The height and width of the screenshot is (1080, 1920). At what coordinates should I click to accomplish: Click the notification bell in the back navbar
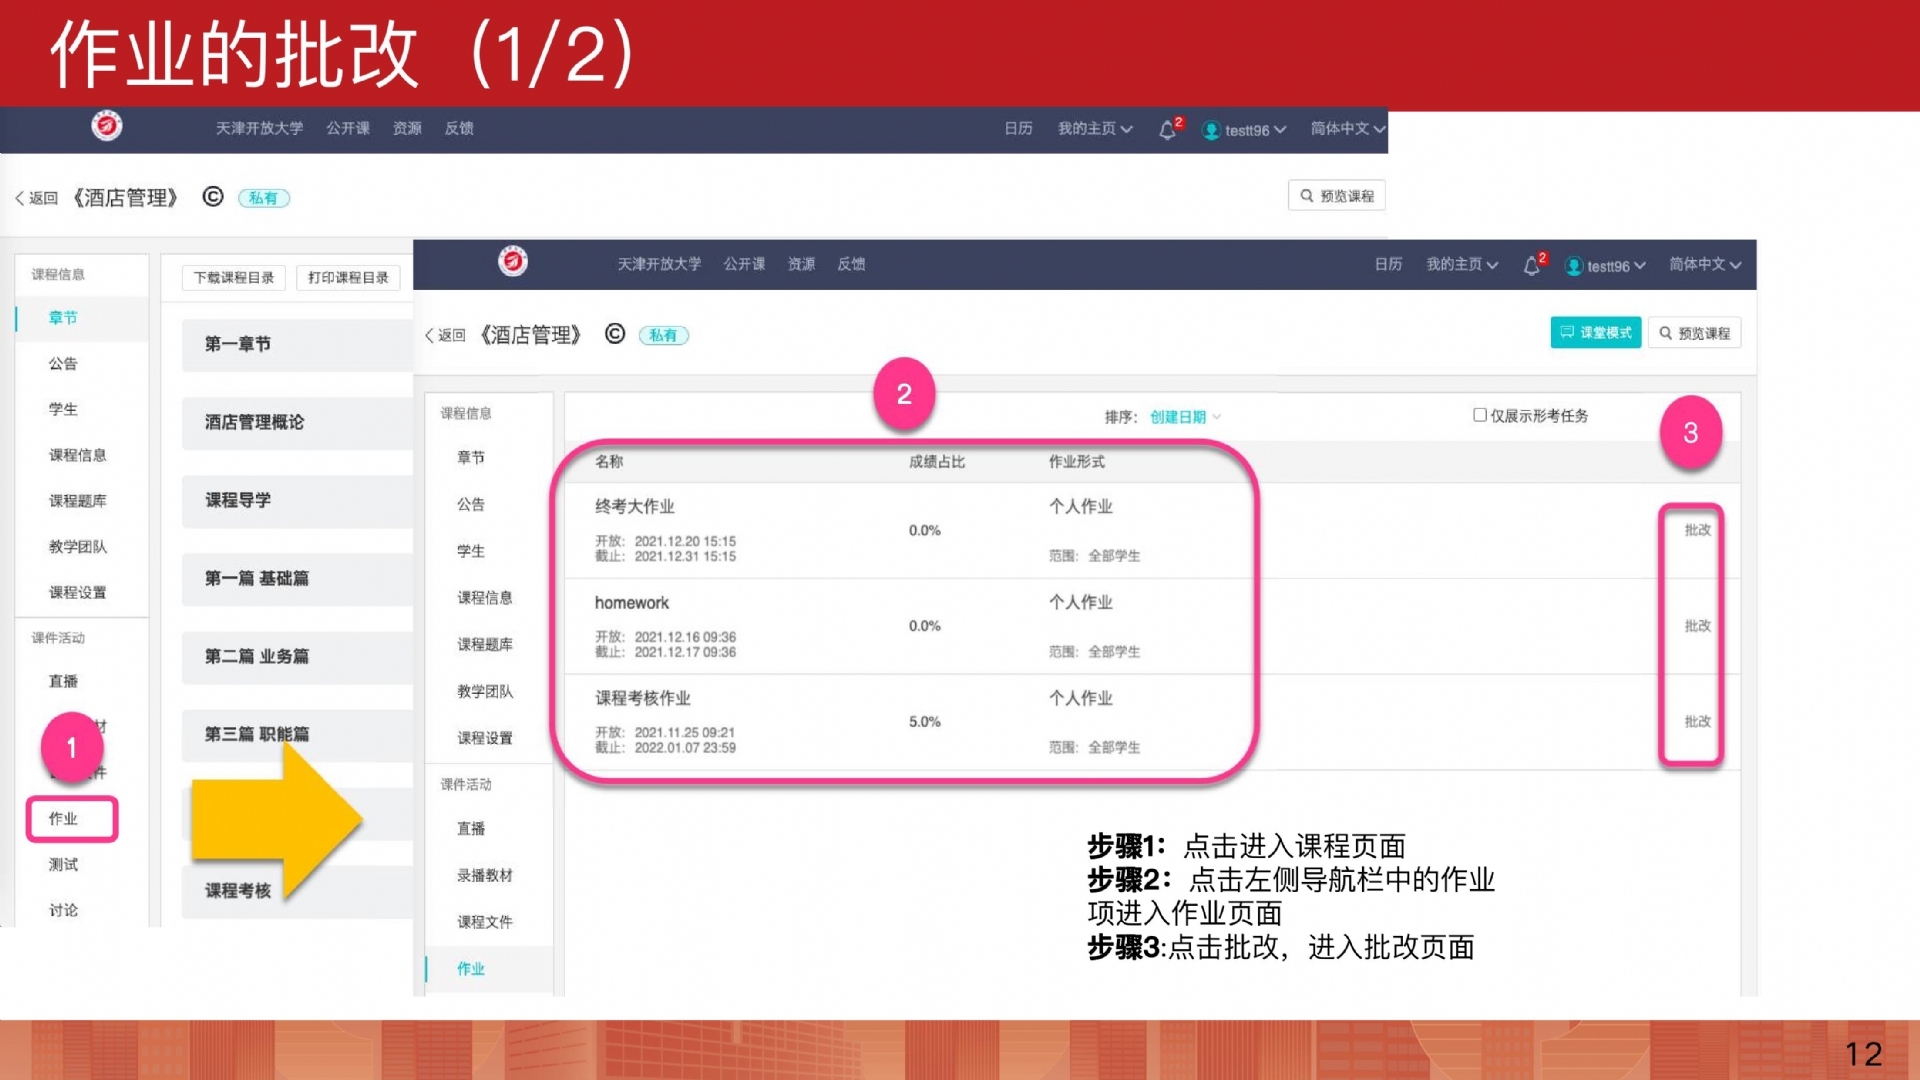click(1167, 130)
